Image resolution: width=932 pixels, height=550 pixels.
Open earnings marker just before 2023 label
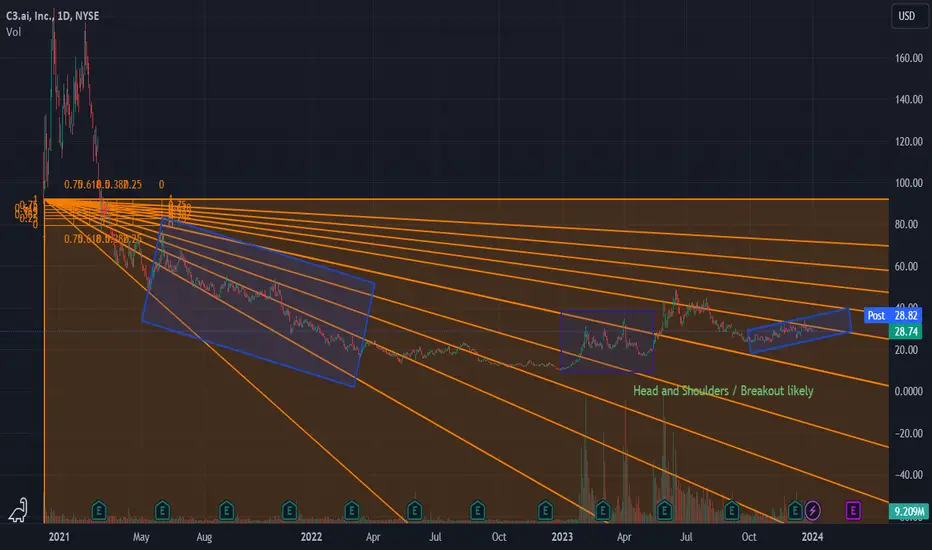coord(545,510)
